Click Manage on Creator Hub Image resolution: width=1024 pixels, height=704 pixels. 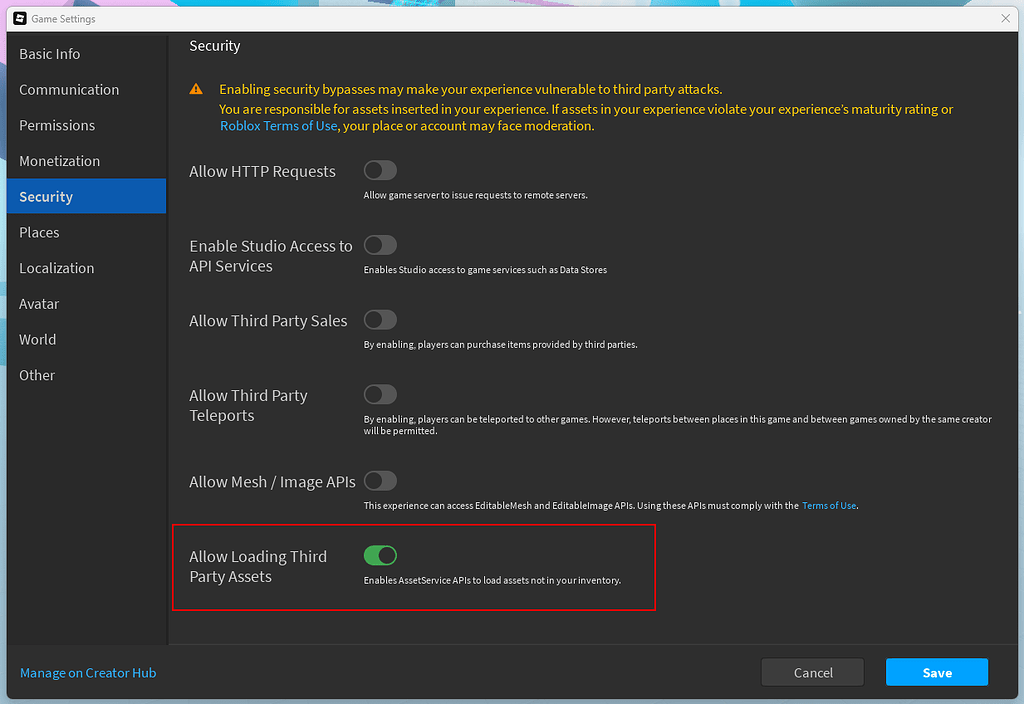coord(88,672)
